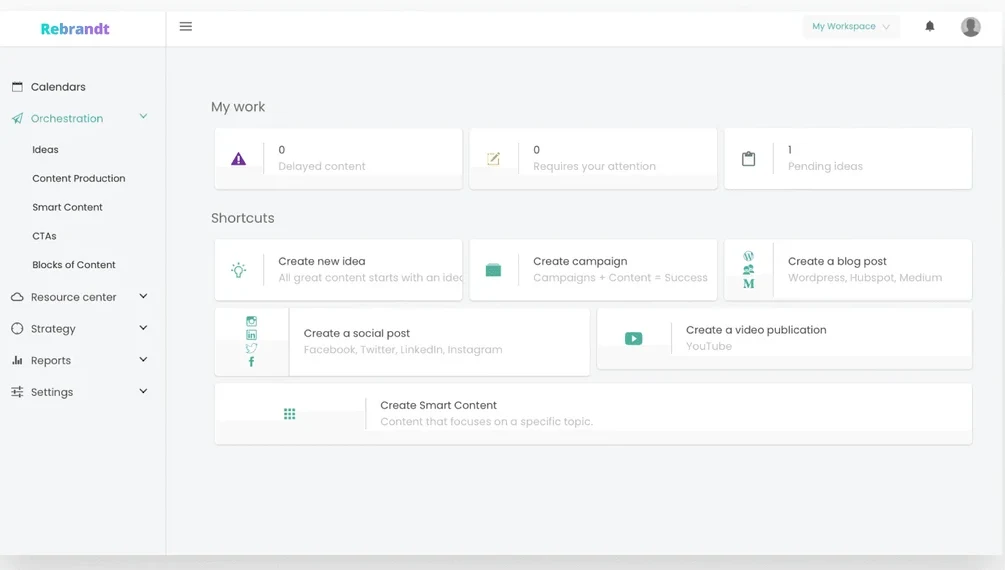Click the WordPress icon on blog card
1005x570 pixels.
pyautogui.click(x=748, y=256)
